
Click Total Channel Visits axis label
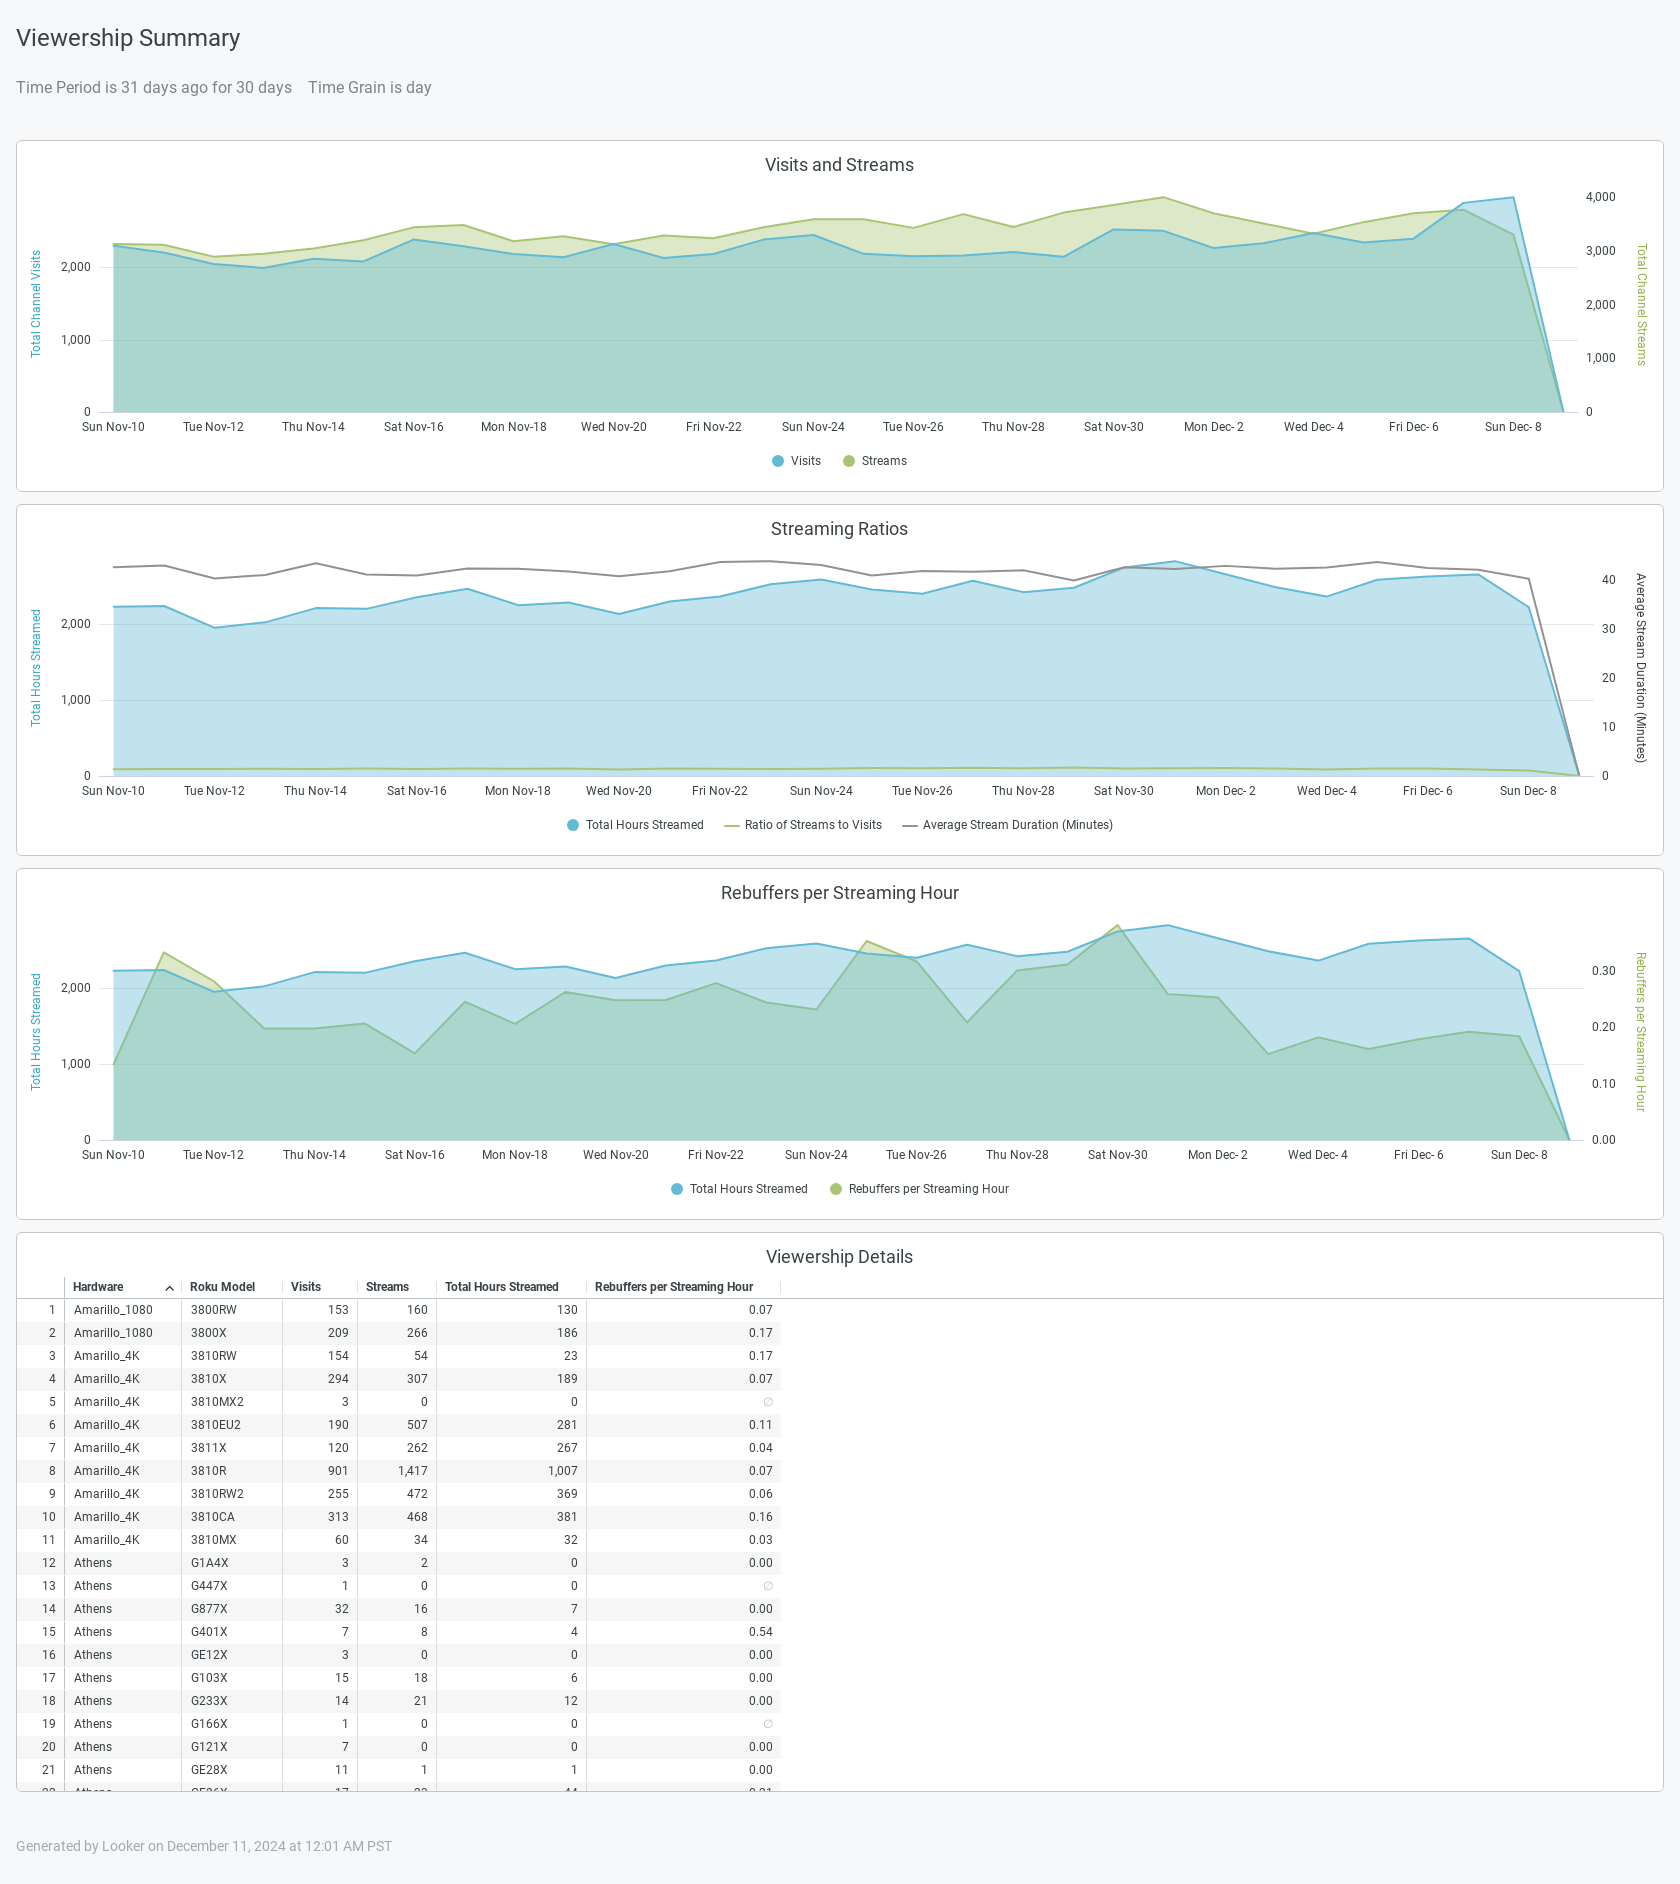click(36, 304)
